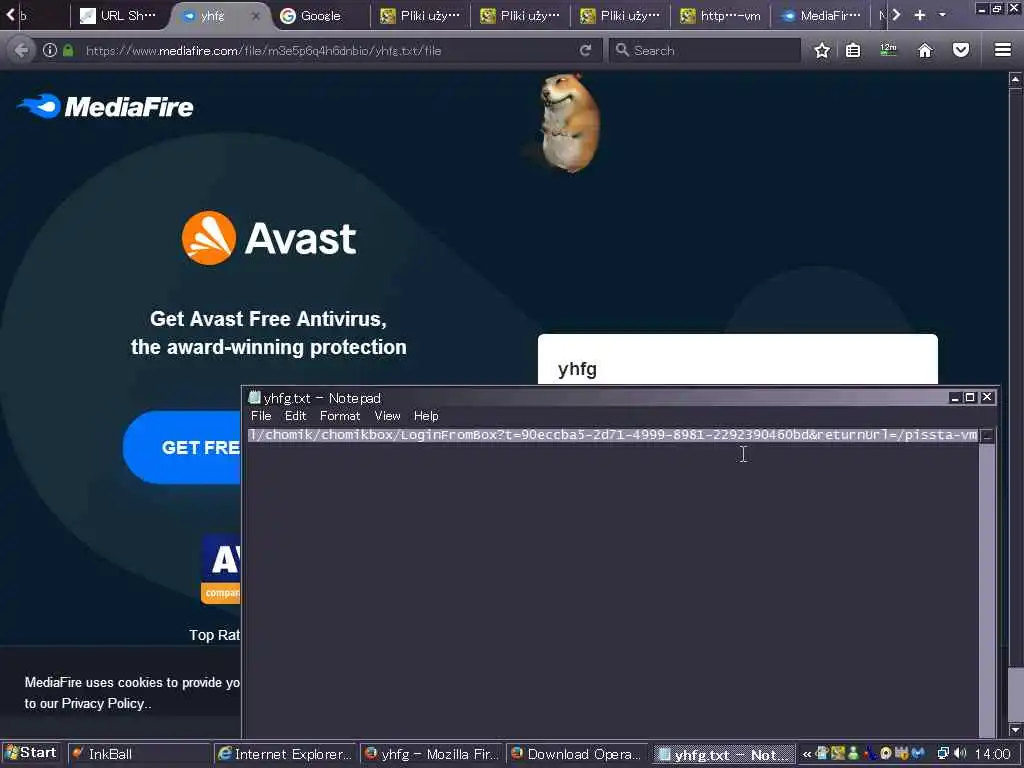The width and height of the screenshot is (1024, 768).
Task: Click the green user messenger tray icon
Action: 853,754
